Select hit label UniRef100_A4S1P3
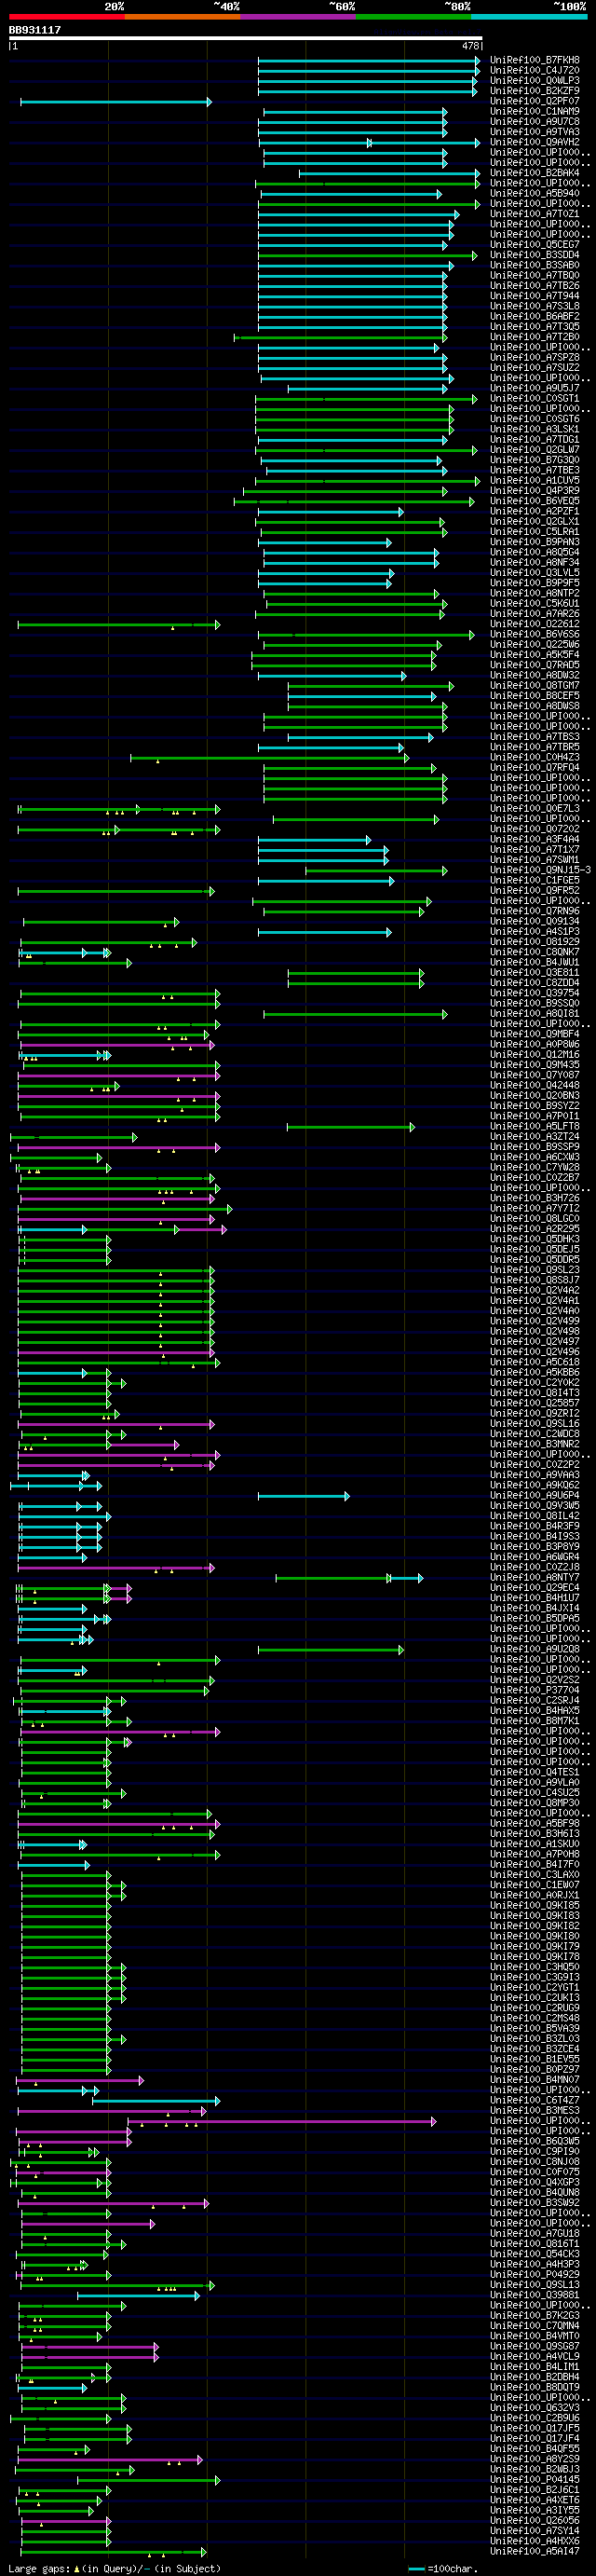Screen dimensions: 596x2576 pyautogui.click(x=534, y=931)
